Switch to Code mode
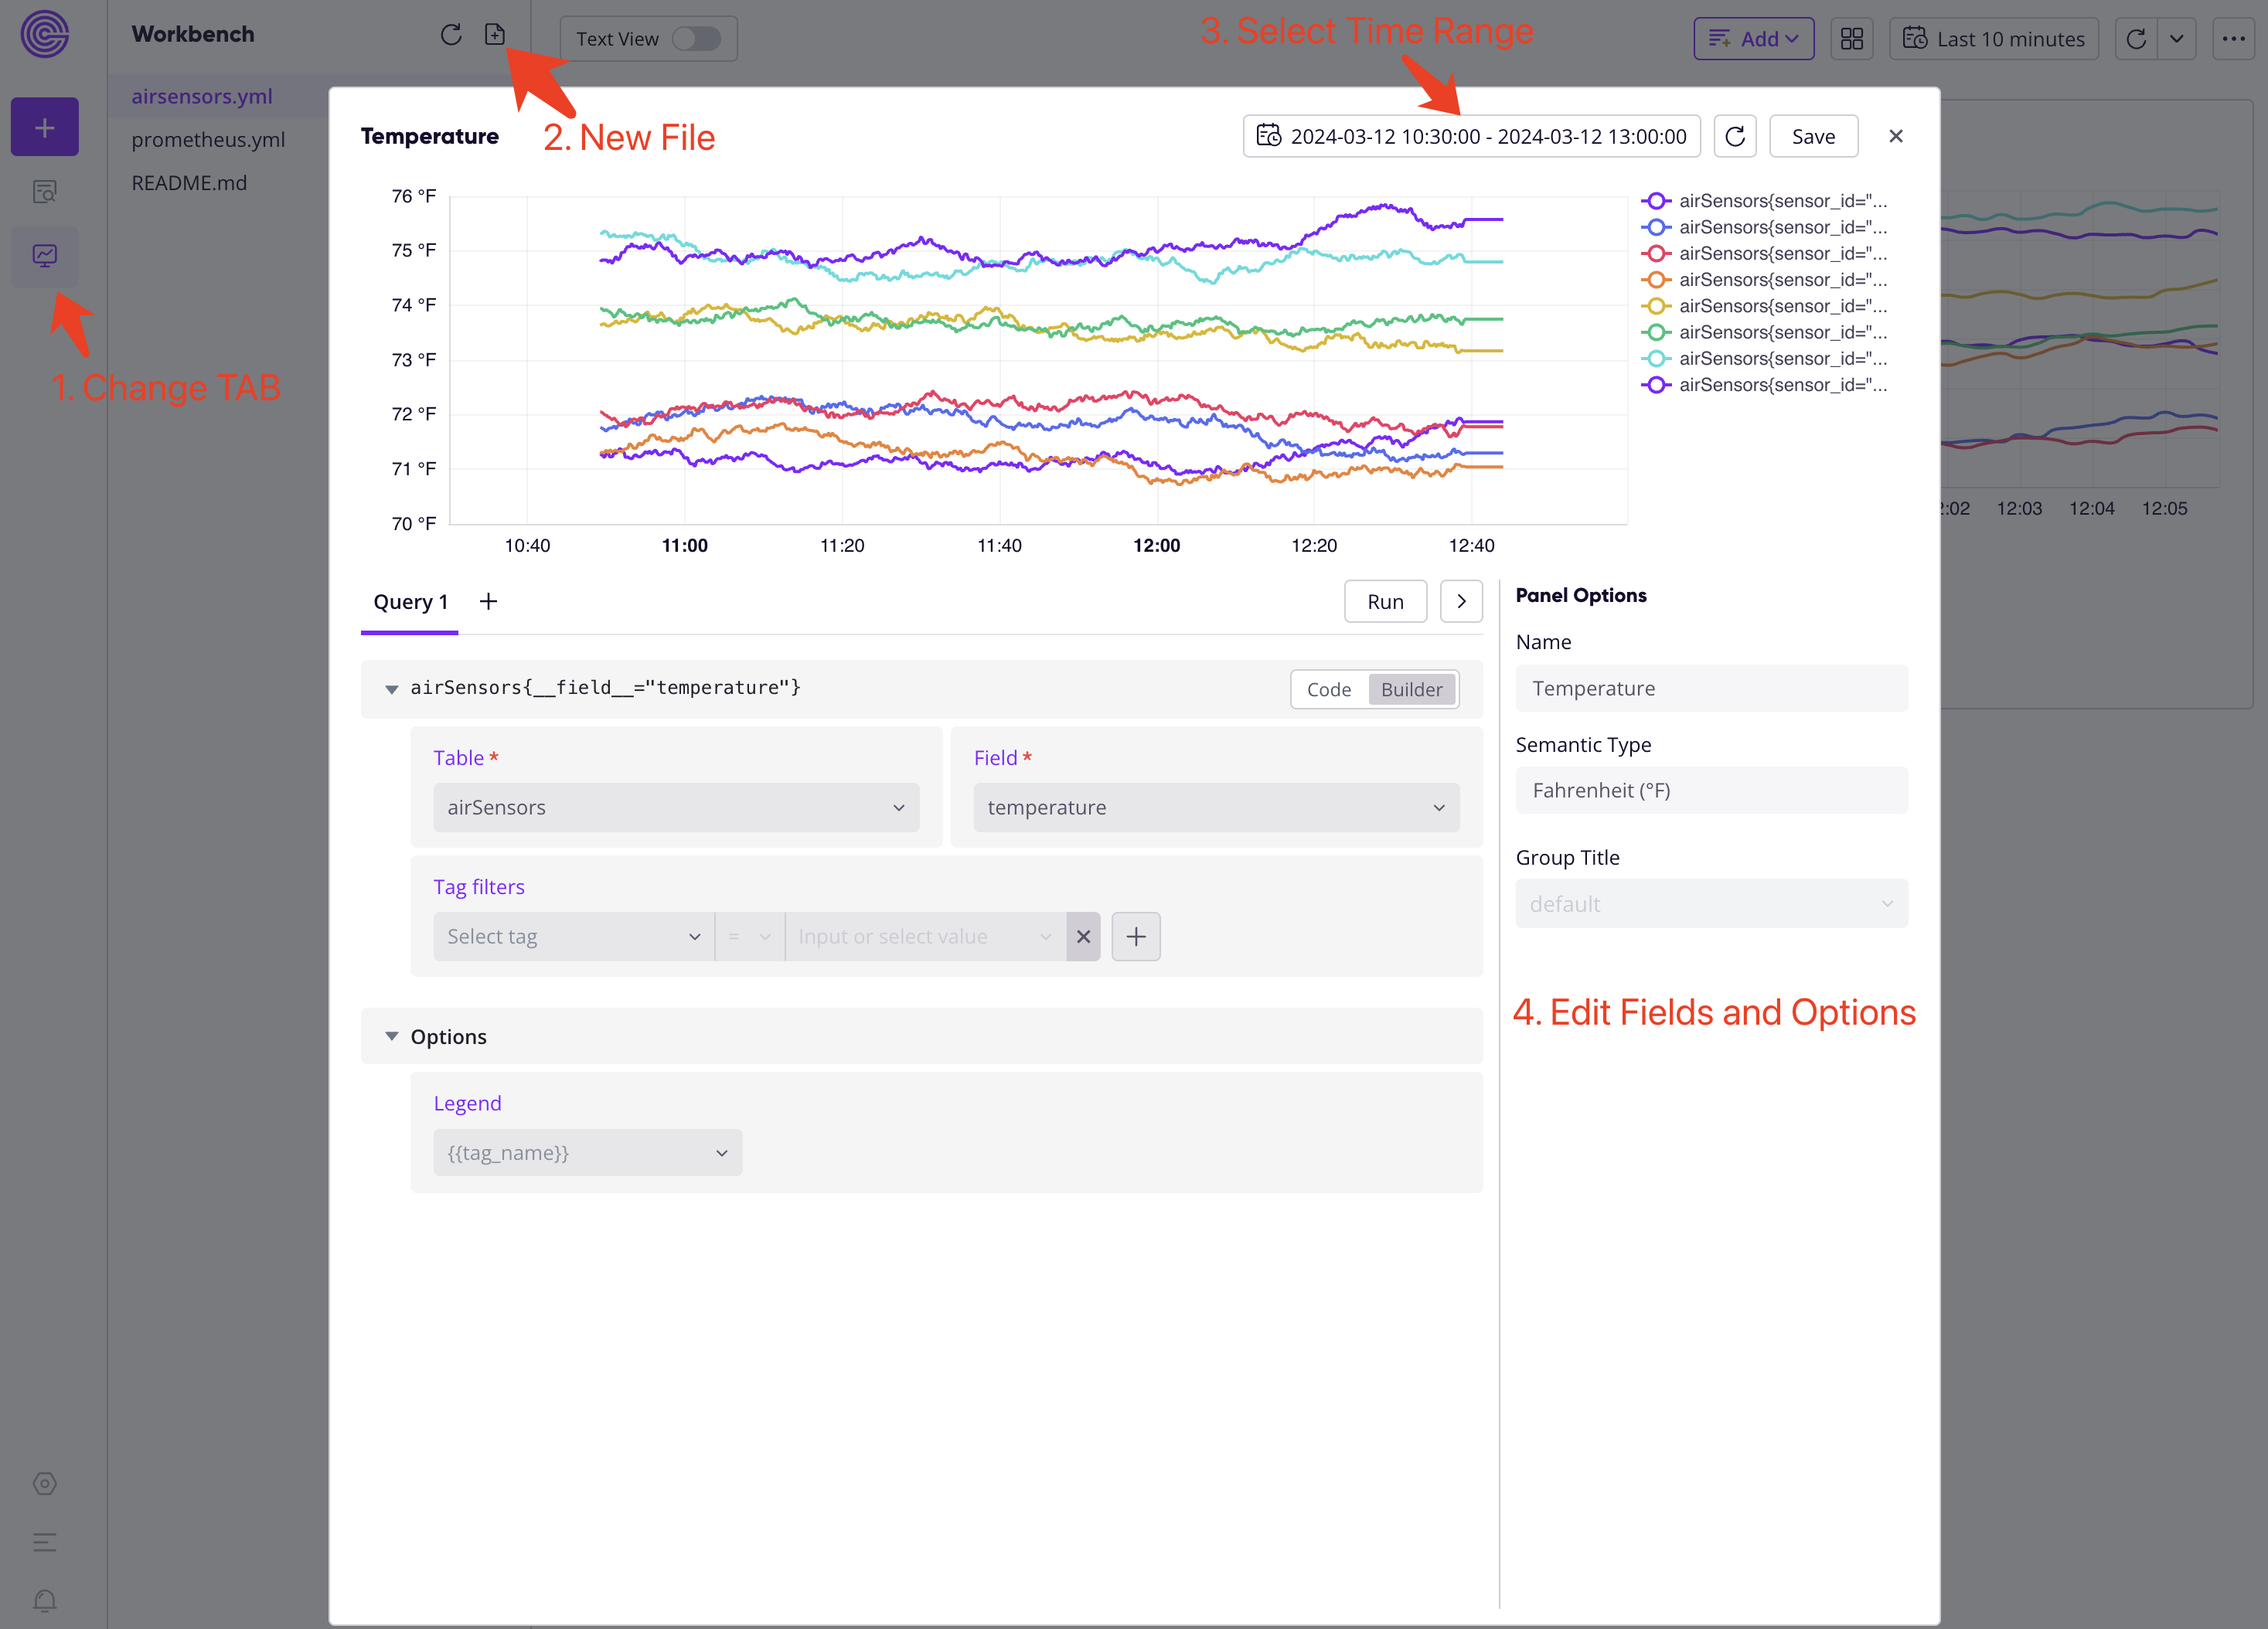This screenshot has width=2268, height=1629. [x=1328, y=689]
